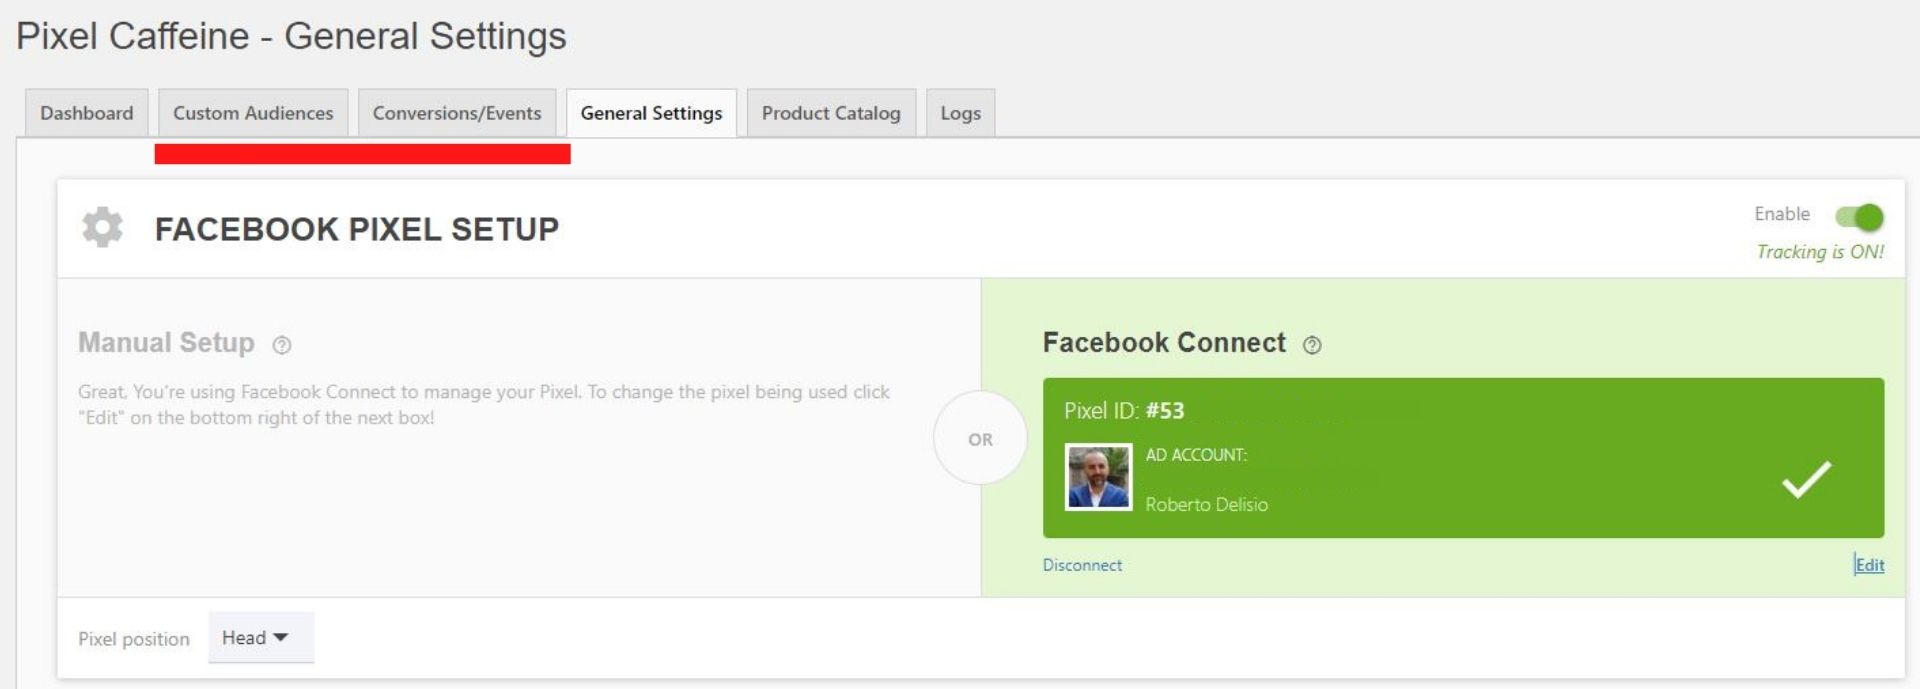Click the Facebook Connect help icon
Screen dimensions: 1920x689
click(x=1312, y=345)
